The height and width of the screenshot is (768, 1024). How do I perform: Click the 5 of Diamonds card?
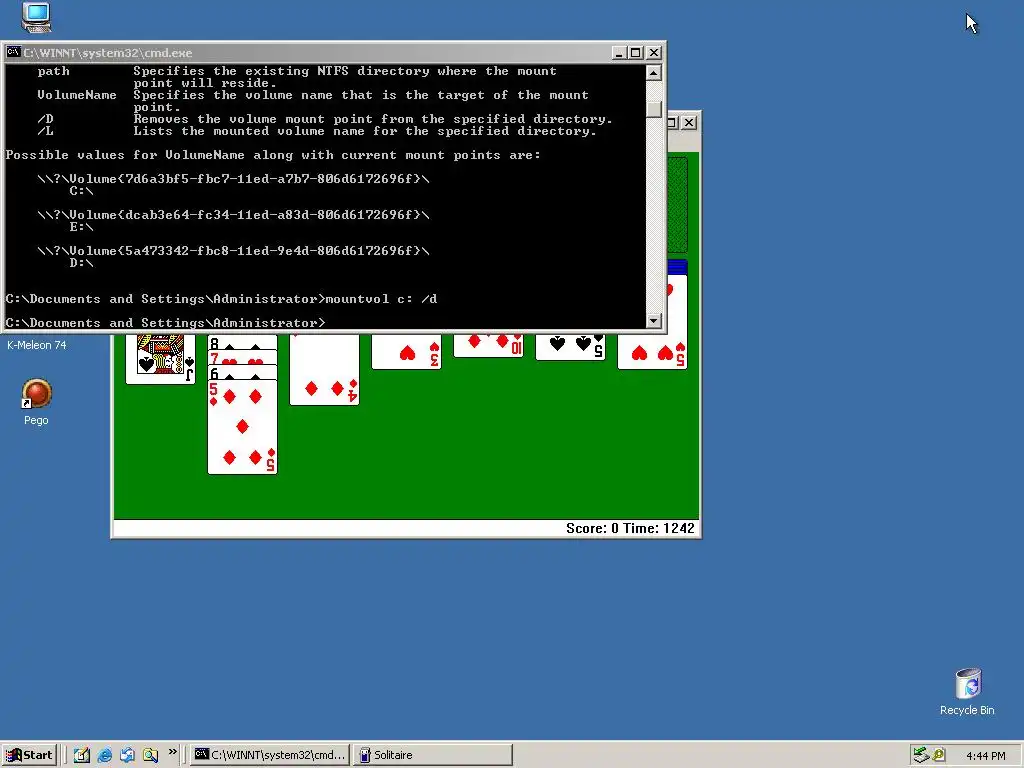tap(242, 427)
